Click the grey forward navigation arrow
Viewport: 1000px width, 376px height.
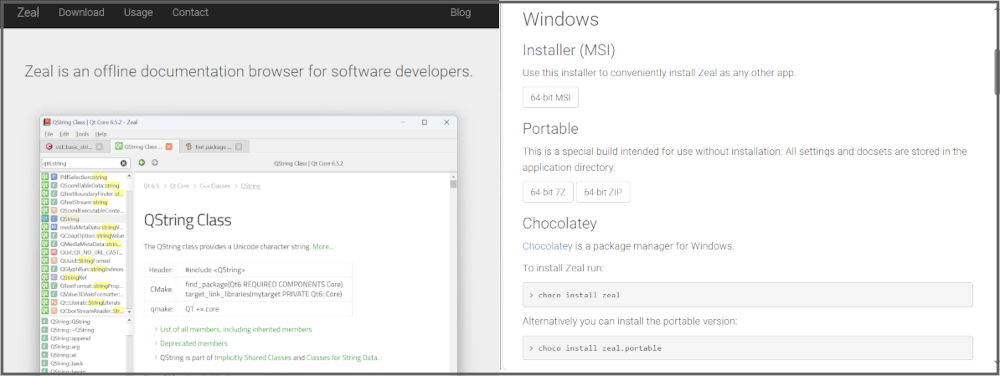(x=154, y=163)
